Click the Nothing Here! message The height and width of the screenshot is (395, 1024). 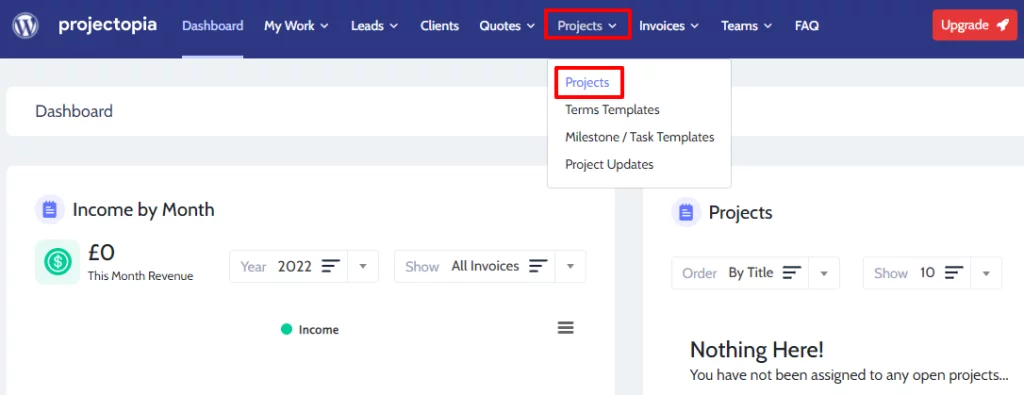[756, 350]
